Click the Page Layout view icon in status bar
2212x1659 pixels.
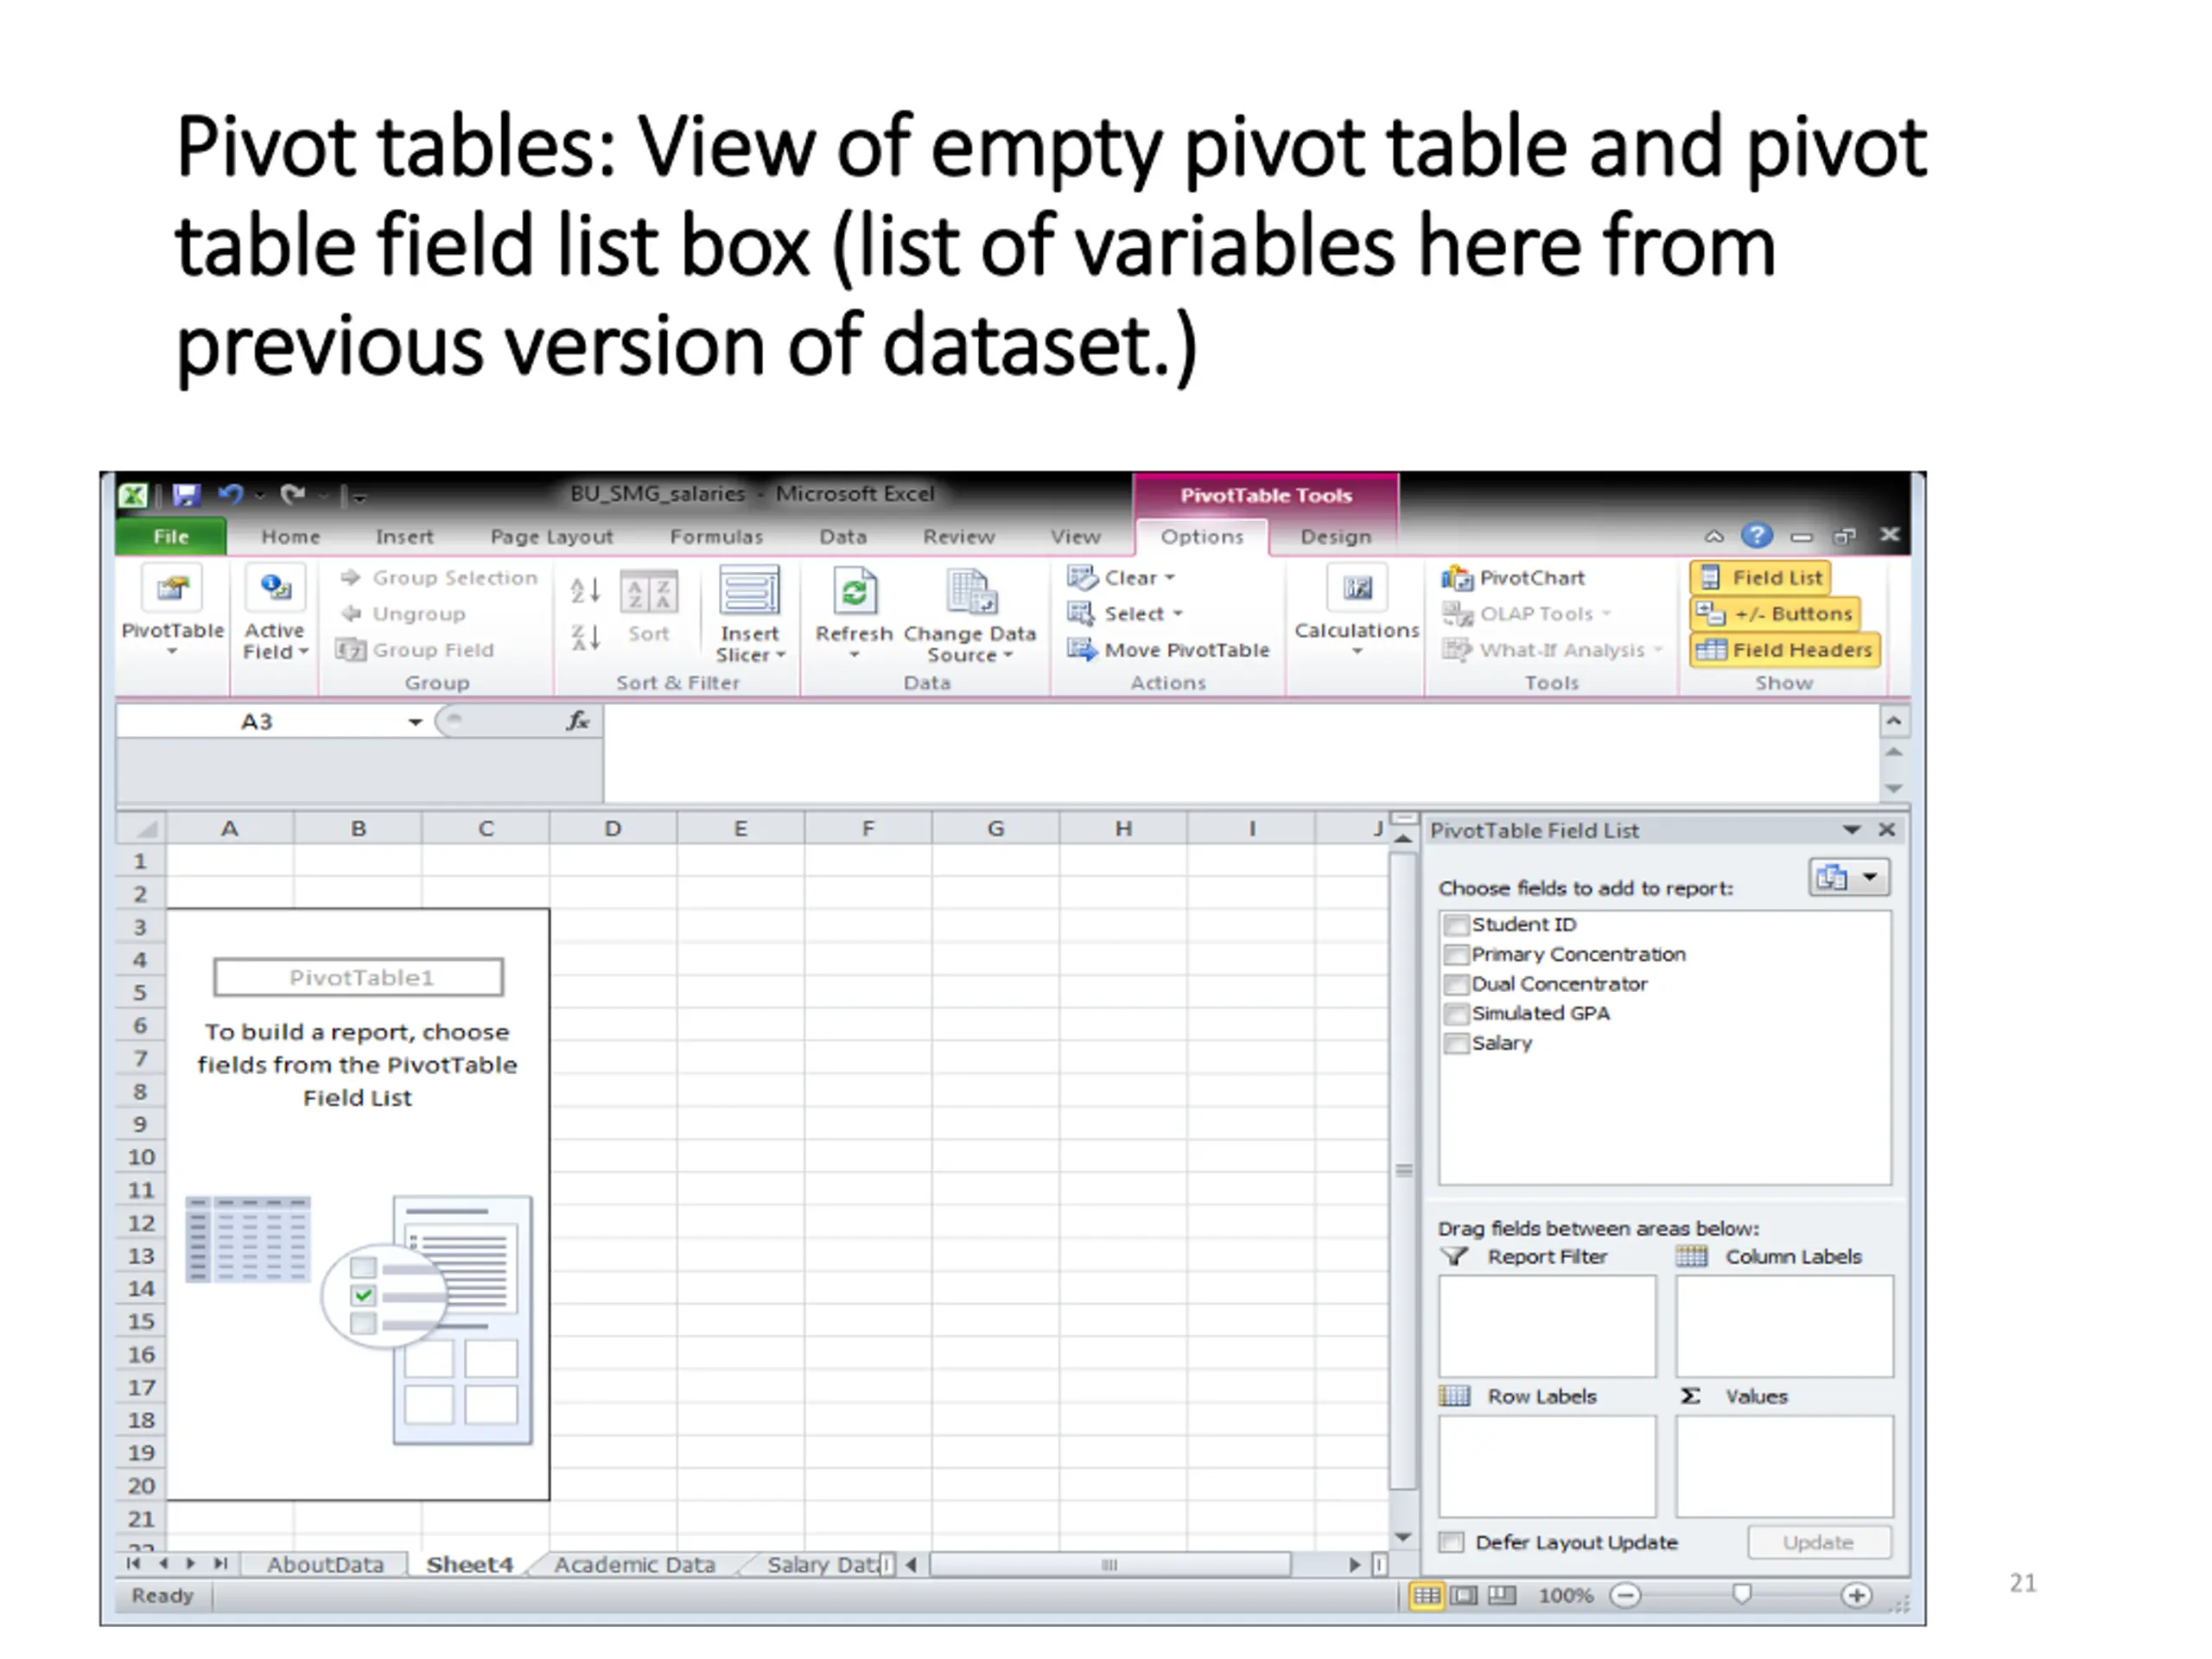pyautogui.click(x=1464, y=1595)
